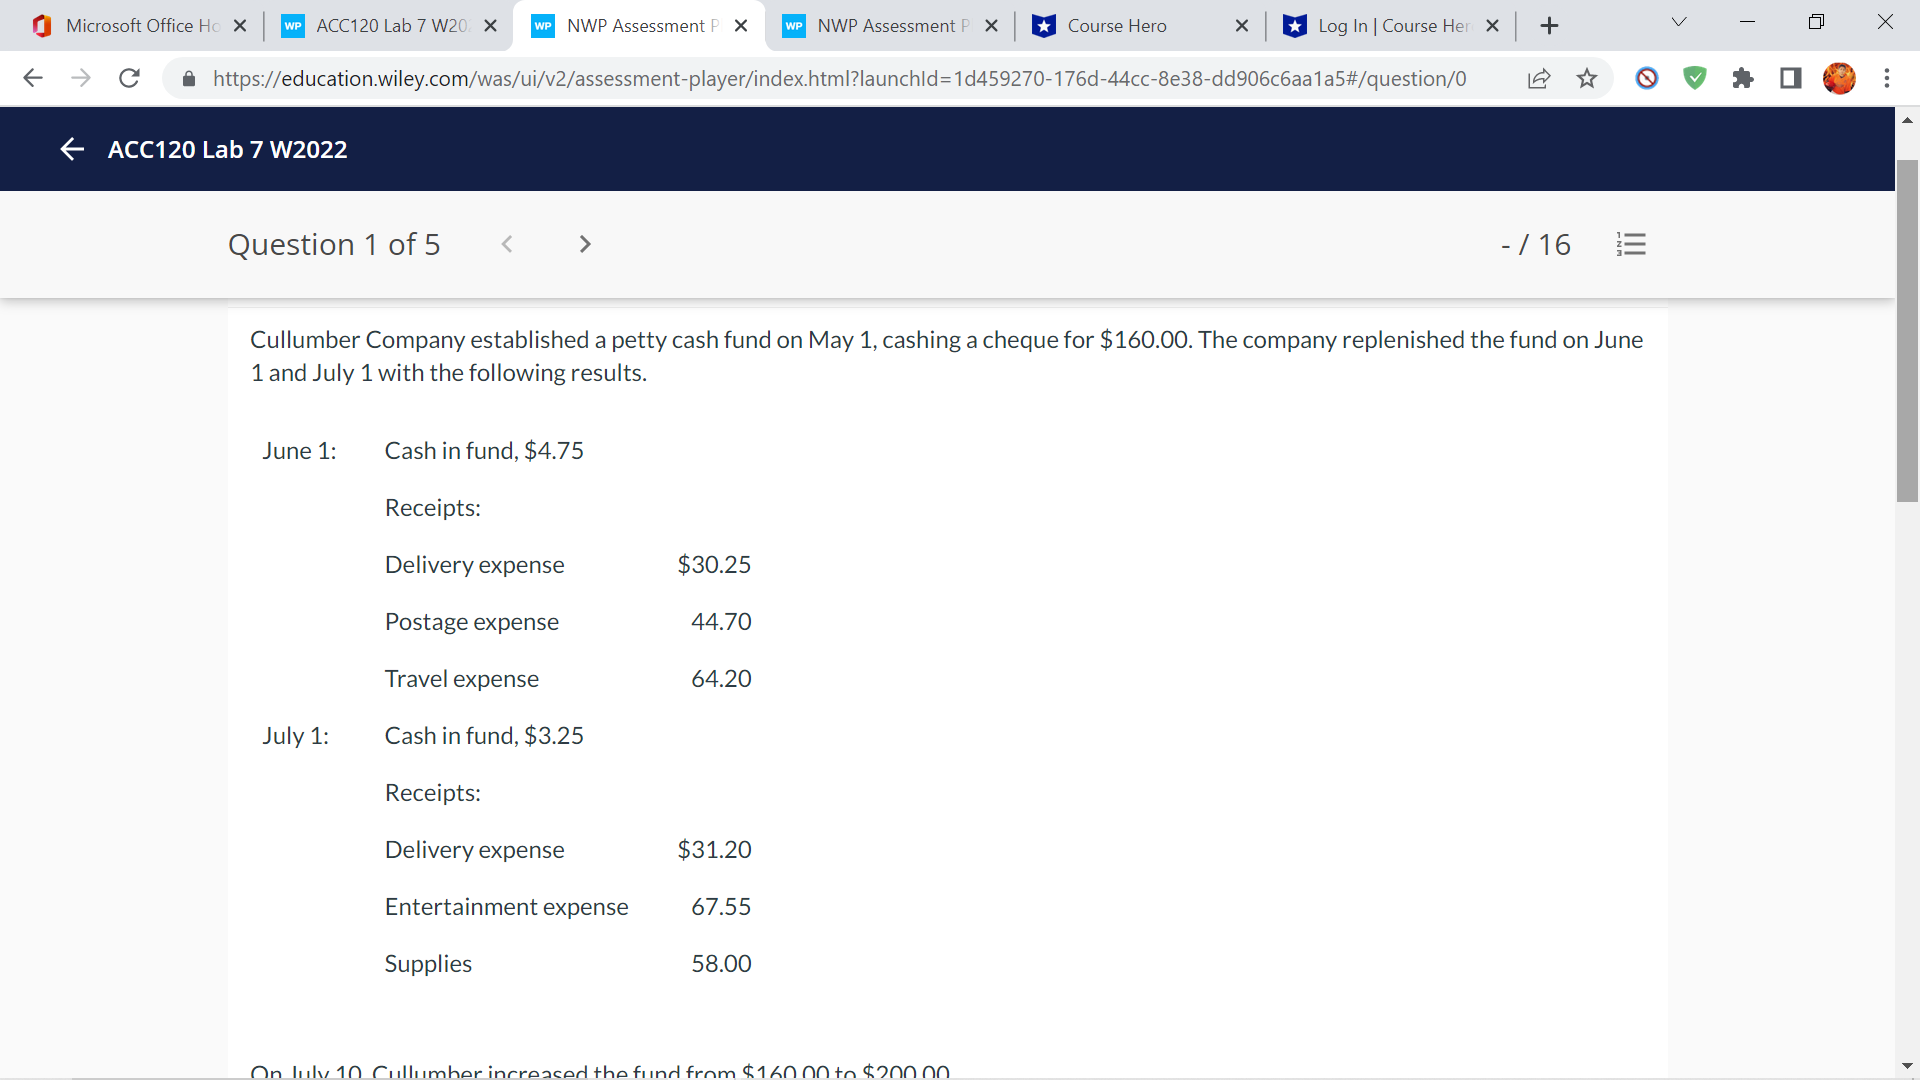The height and width of the screenshot is (1080, 1920).
Task: Open the Chrome three-dot menu
Action: [x=1888, y=78]
